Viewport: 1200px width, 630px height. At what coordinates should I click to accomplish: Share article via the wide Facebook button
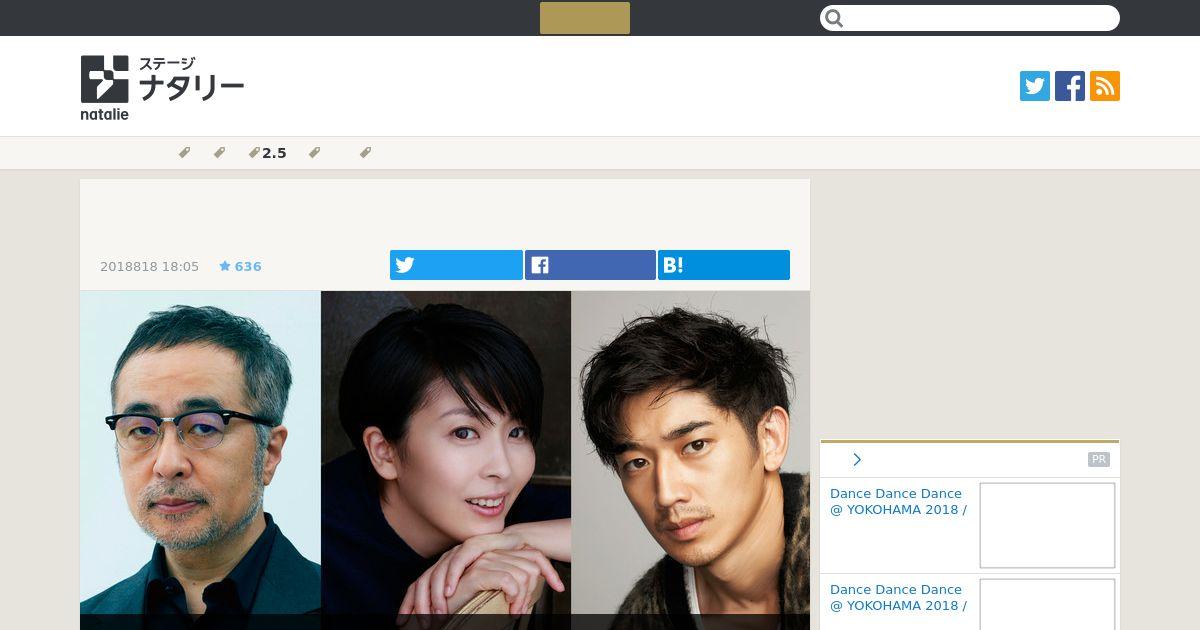coord(590,265)
